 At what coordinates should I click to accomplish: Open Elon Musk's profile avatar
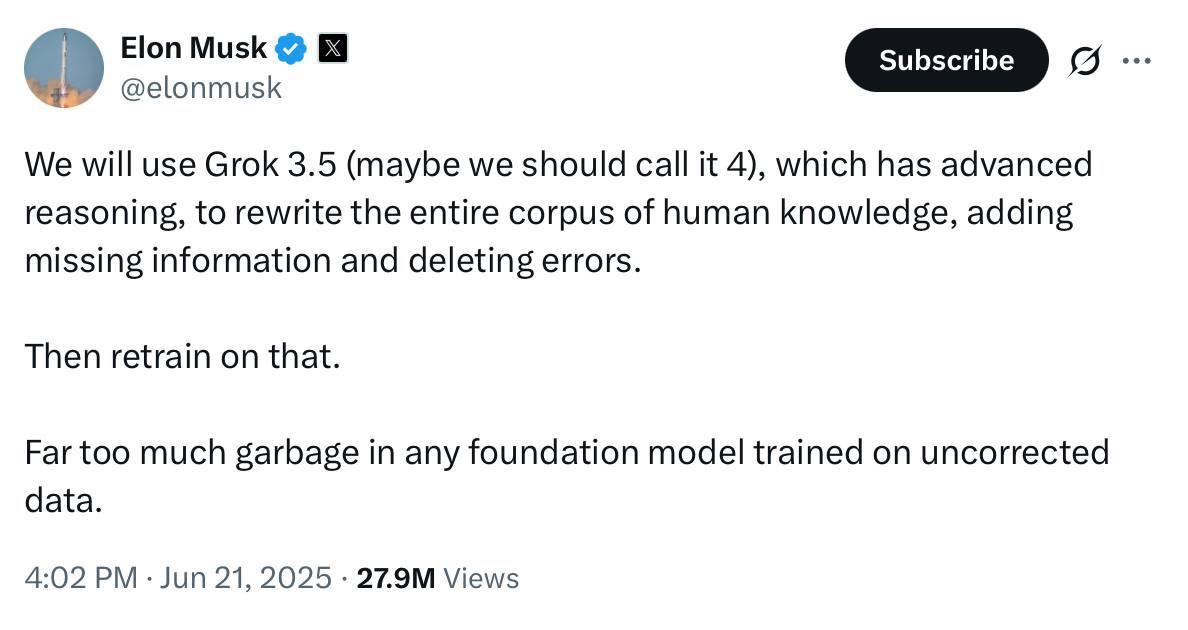64,67
